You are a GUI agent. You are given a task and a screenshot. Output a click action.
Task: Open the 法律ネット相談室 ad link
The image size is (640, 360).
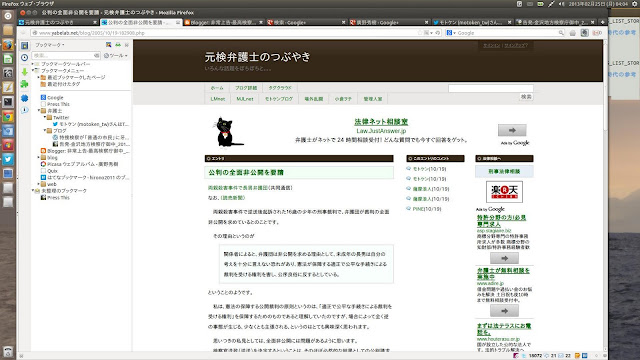381,122
